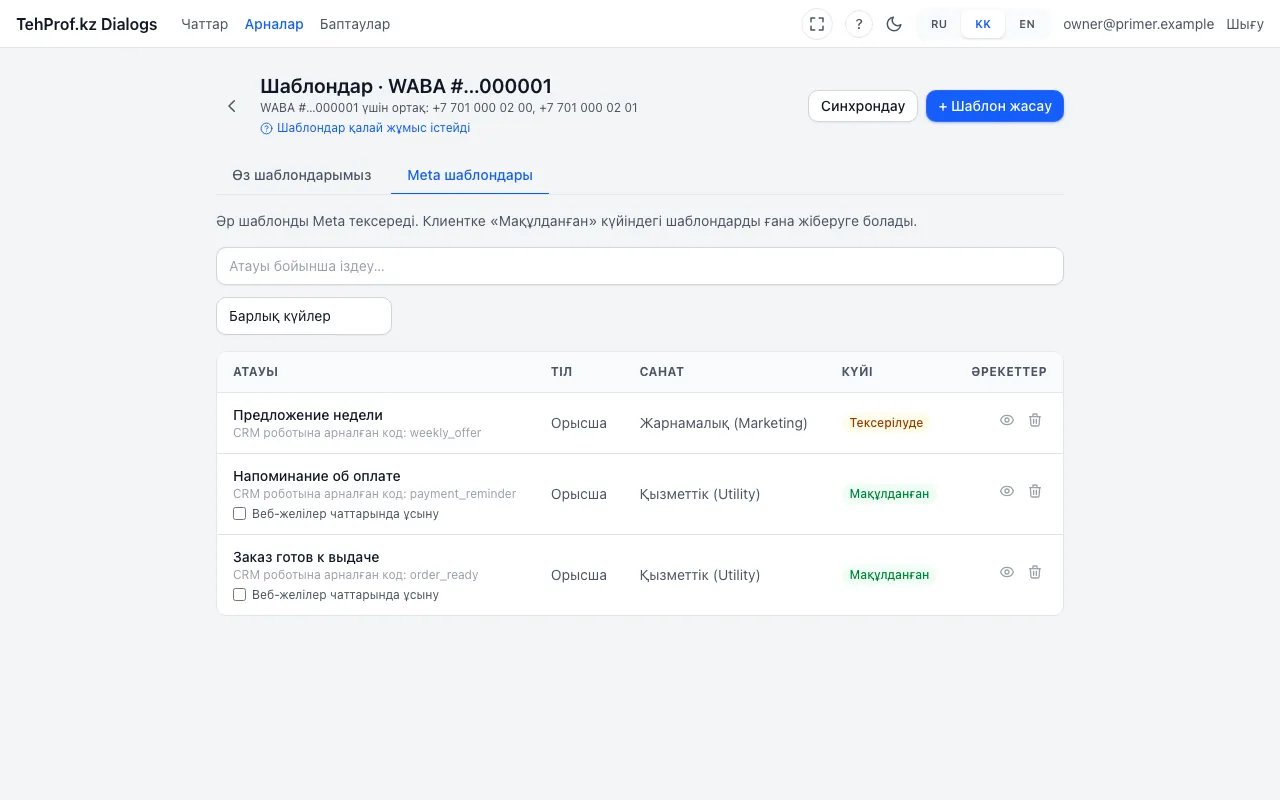Image resolution: width=1280 pixels, height=800 pixels.
Task: Open Баптаулар in top navigation
Action: [x=355, y=24]
